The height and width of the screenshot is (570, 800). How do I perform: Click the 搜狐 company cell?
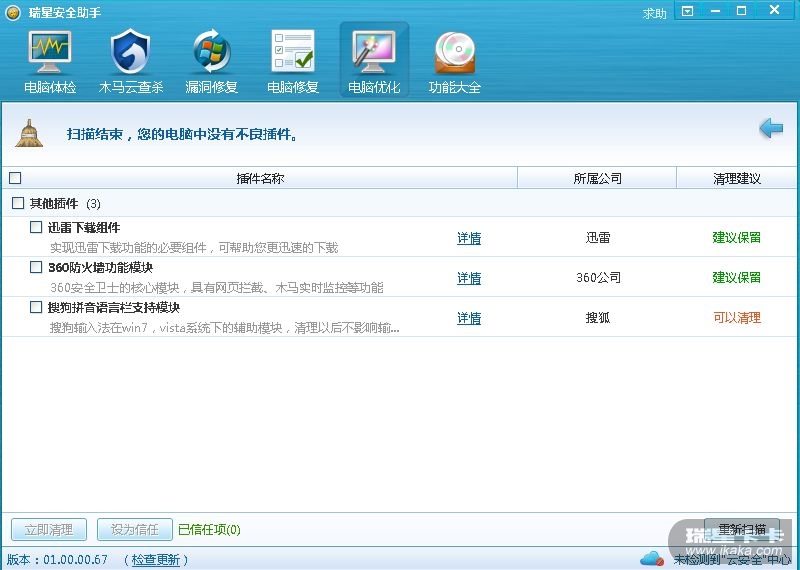[x=598, y=317]
